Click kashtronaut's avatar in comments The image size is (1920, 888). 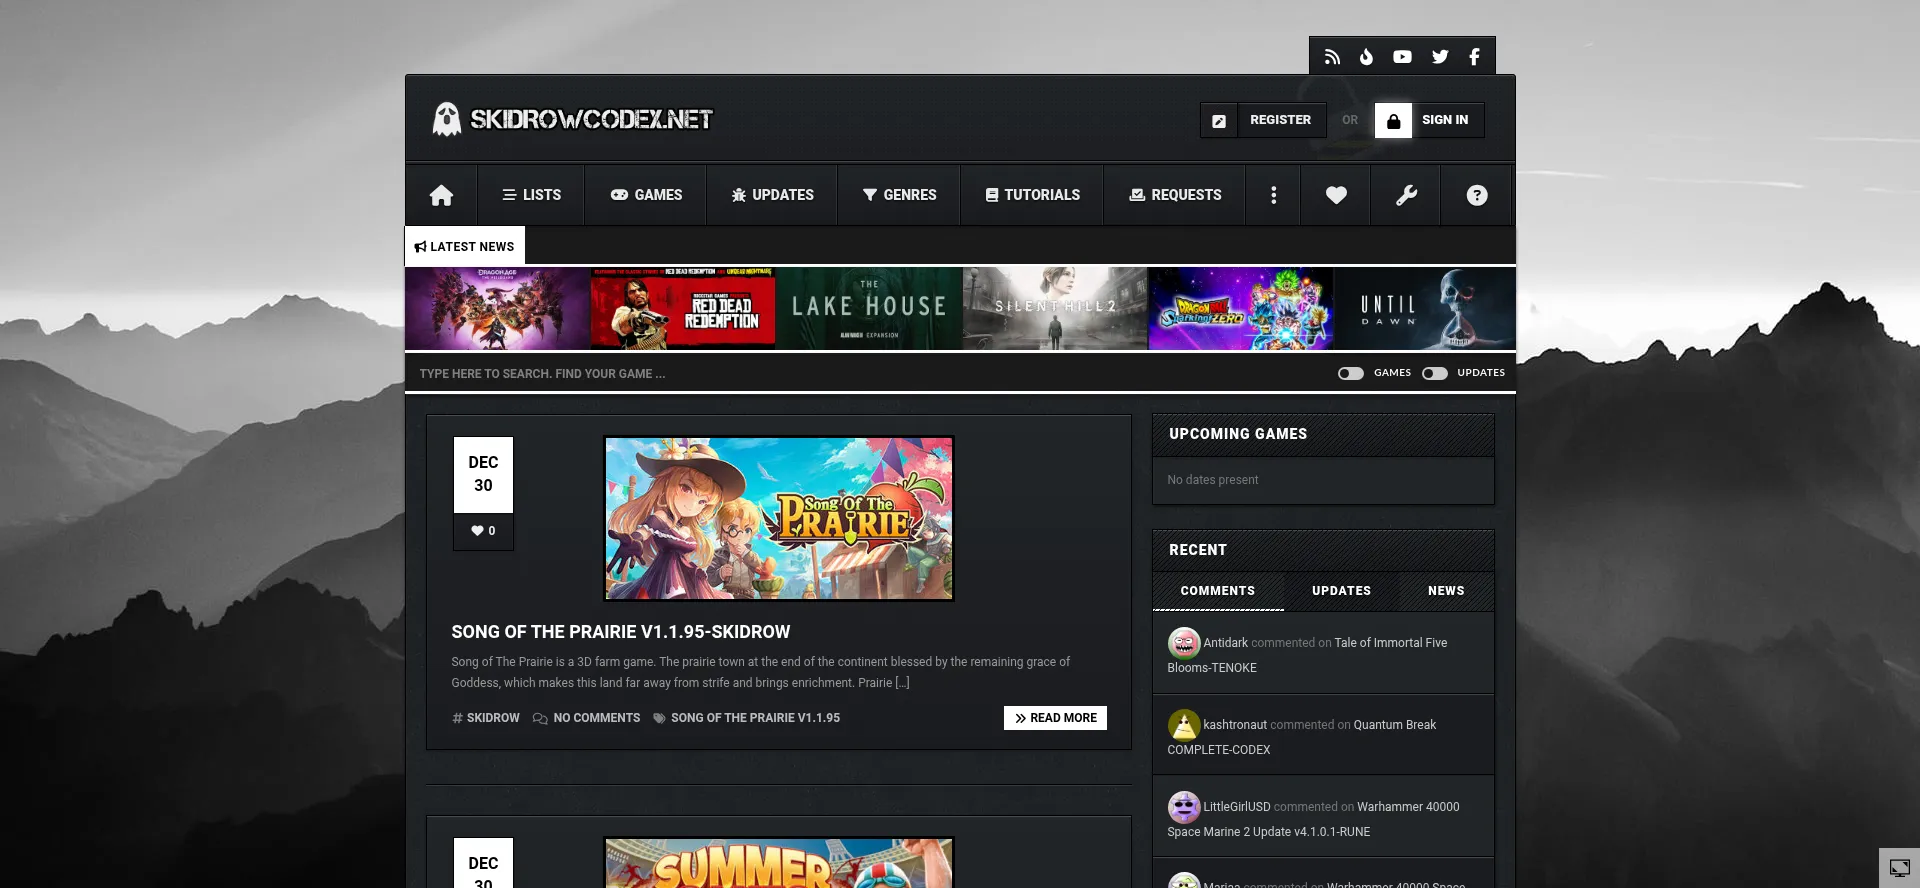pos(1184,724)
